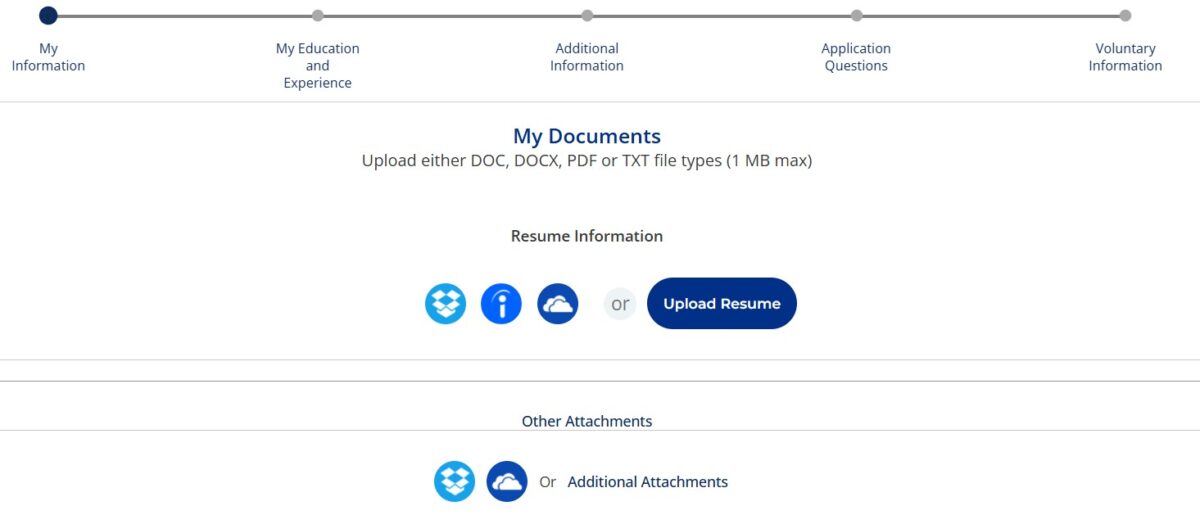This screenshot has height=515, width=1200.
Task: Jump to My Education and Experience step
Action: 317,65
